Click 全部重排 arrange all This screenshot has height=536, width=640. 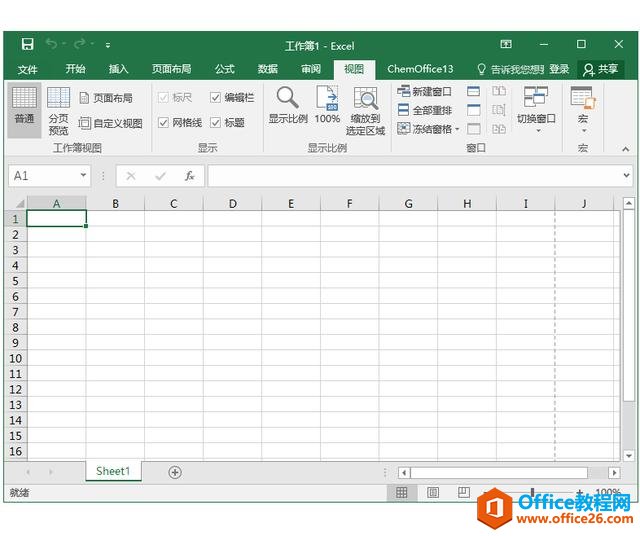(424, 110)
